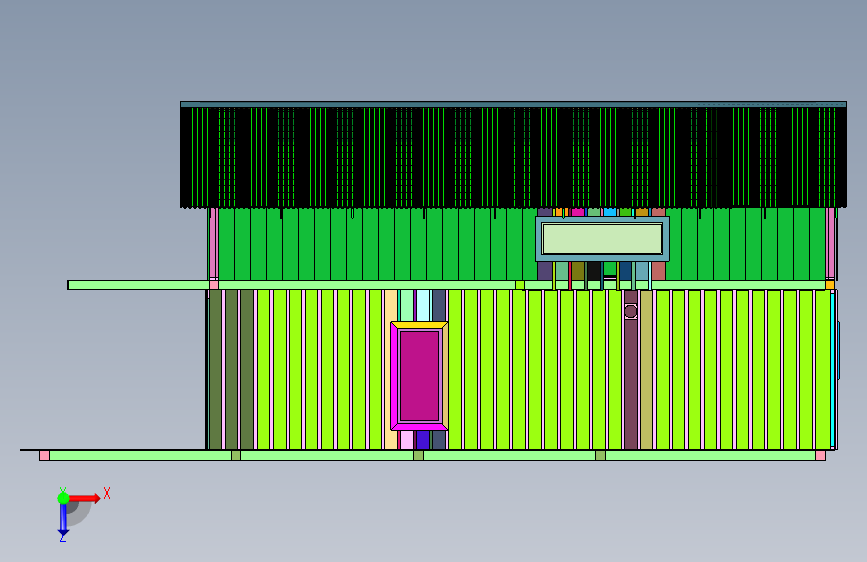This screenshot has width=867, height=562.
Task: Select the khaki column beside the maroon column
Action: point(646,370)
